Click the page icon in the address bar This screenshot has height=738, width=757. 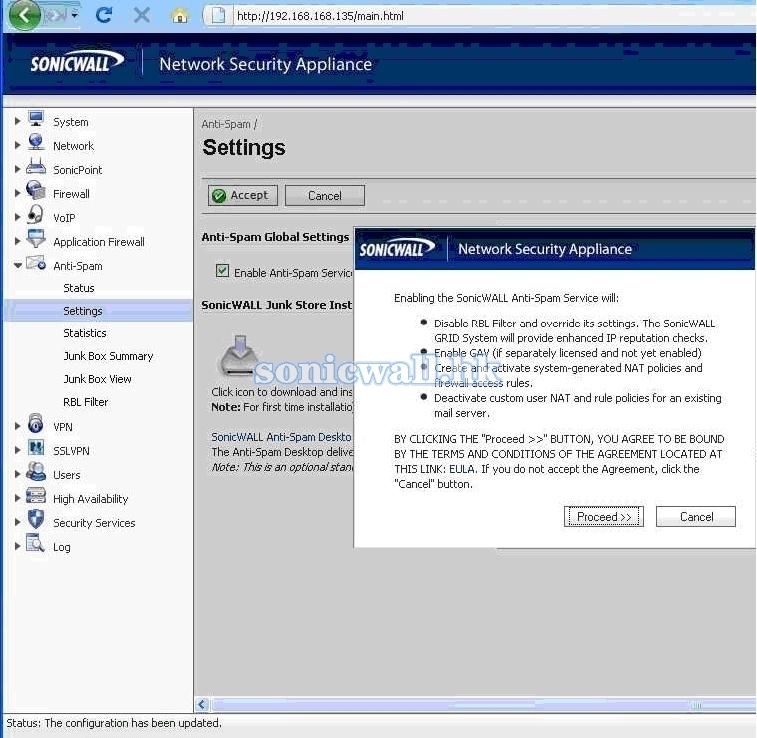[218, 15]
